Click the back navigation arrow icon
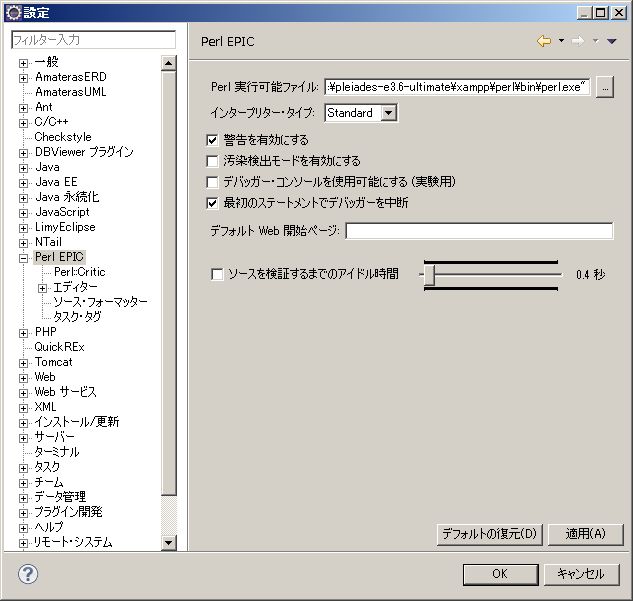 (544, 41)
